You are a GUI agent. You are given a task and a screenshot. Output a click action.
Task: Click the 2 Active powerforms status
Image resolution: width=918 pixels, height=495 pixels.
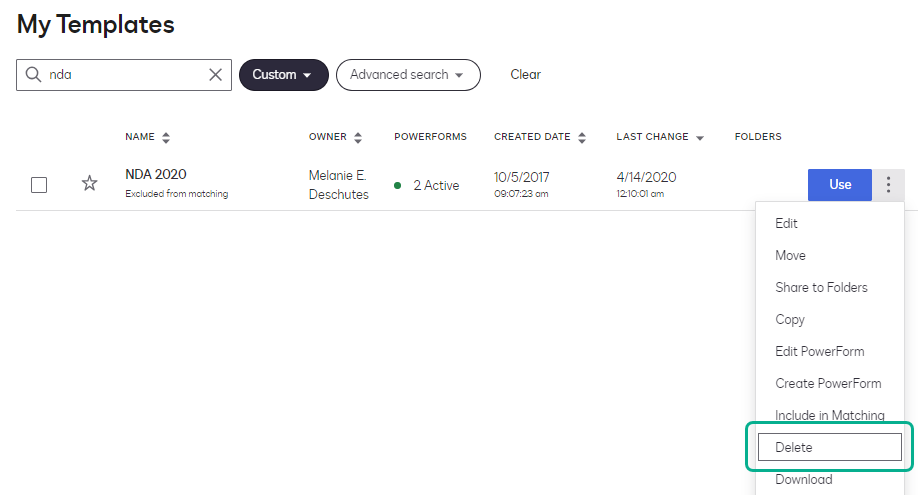(x=427, y=186)
